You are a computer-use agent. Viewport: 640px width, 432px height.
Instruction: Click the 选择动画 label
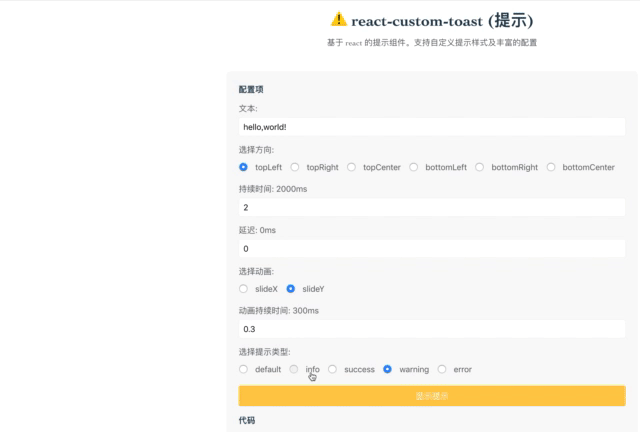256,272
